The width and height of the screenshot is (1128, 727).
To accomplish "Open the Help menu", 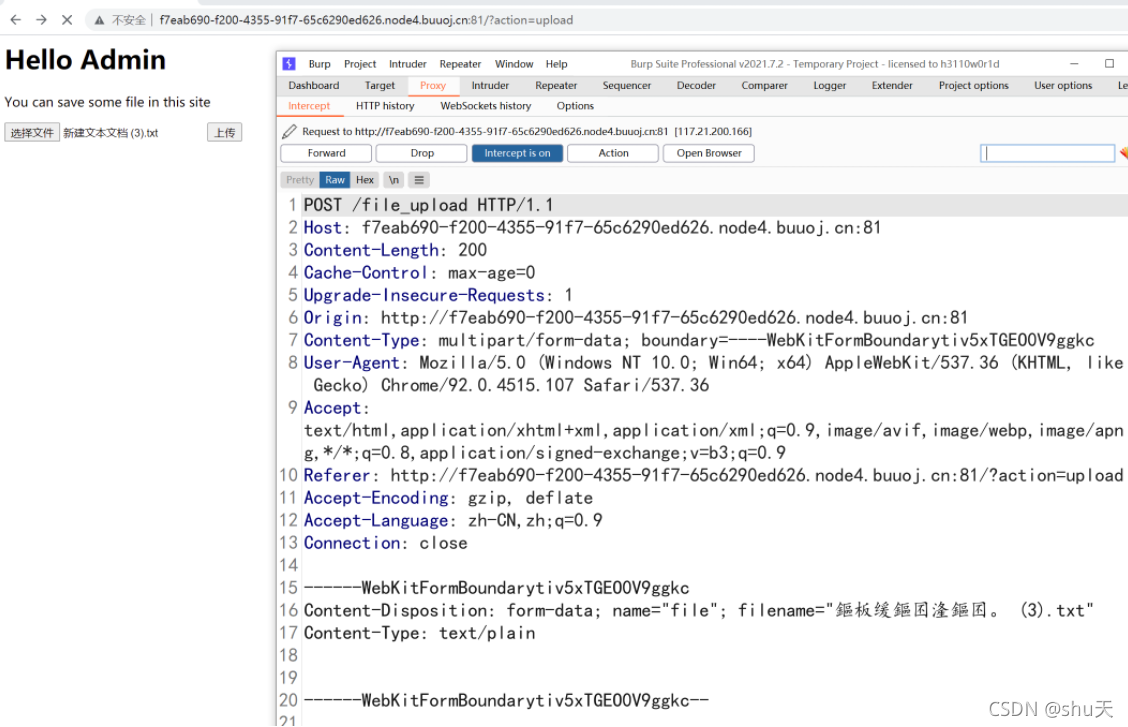I will [556, 64].
